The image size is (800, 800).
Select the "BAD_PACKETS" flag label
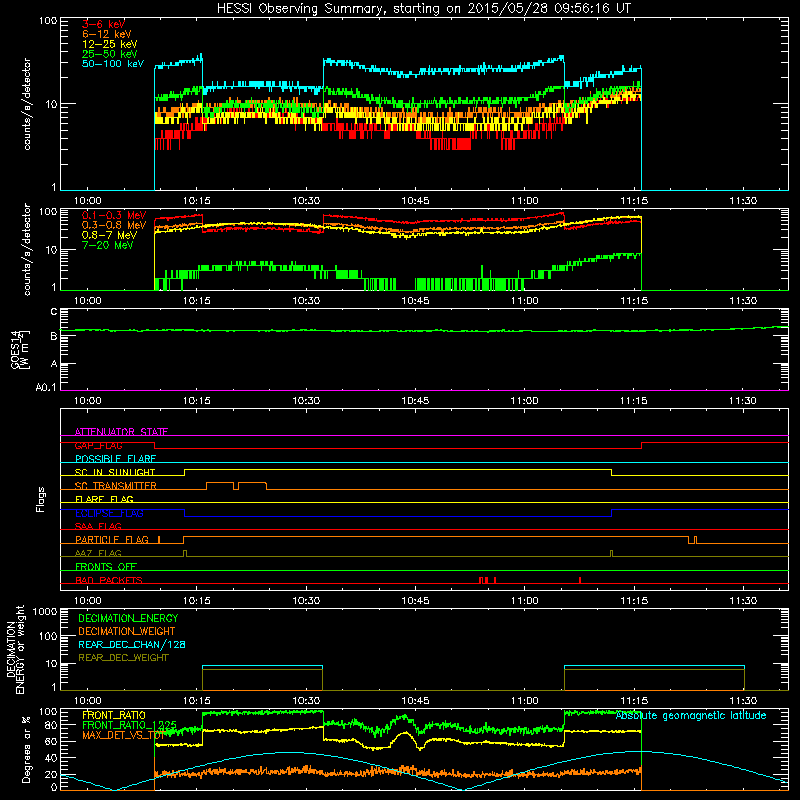click(x=109, y=580)
